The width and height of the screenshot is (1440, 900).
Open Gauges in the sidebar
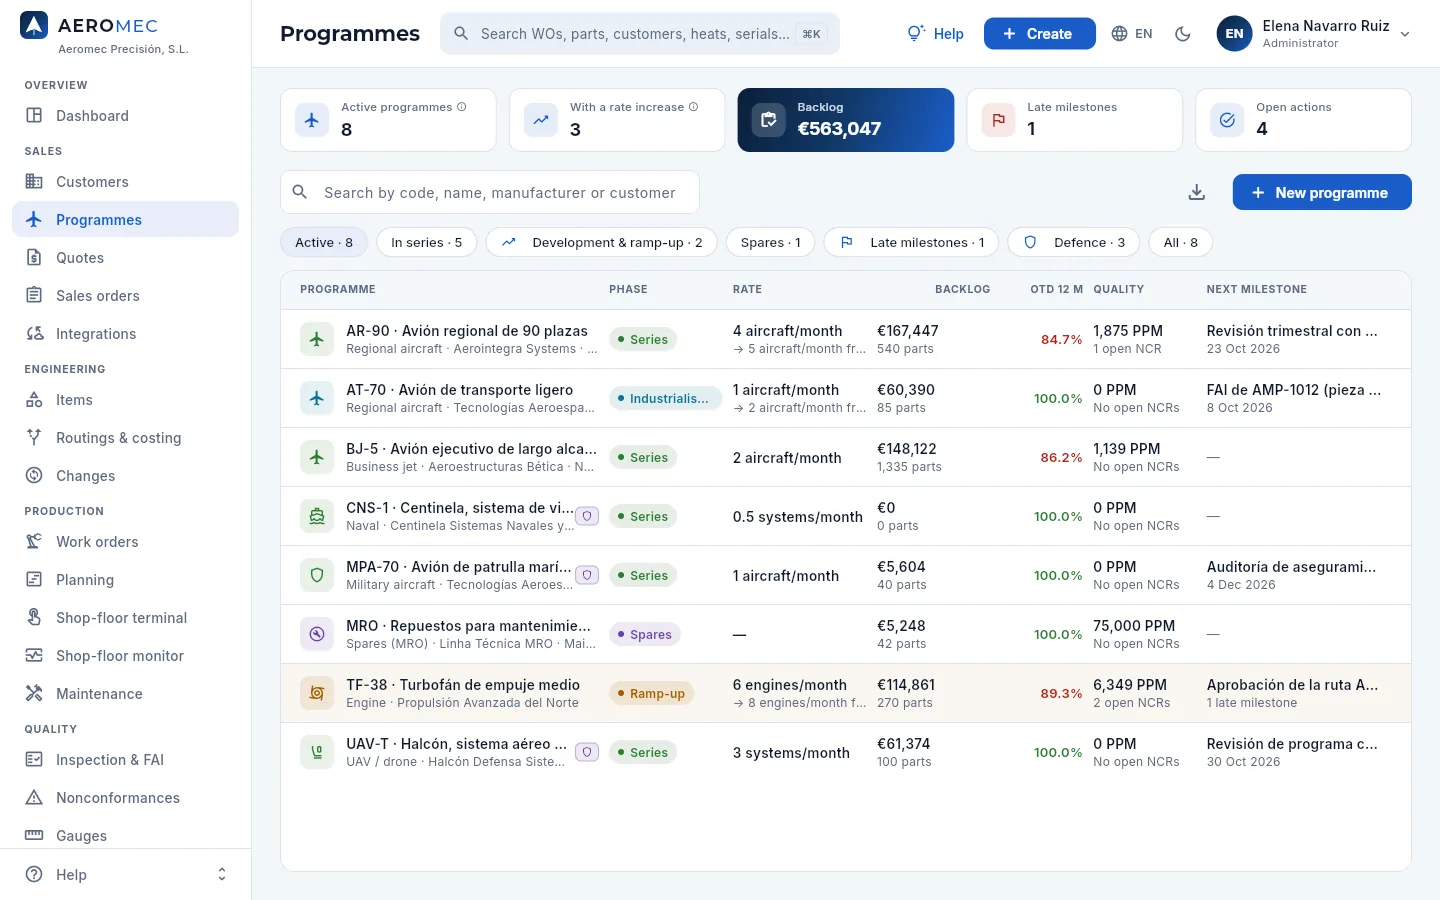[x=125, y=836]
